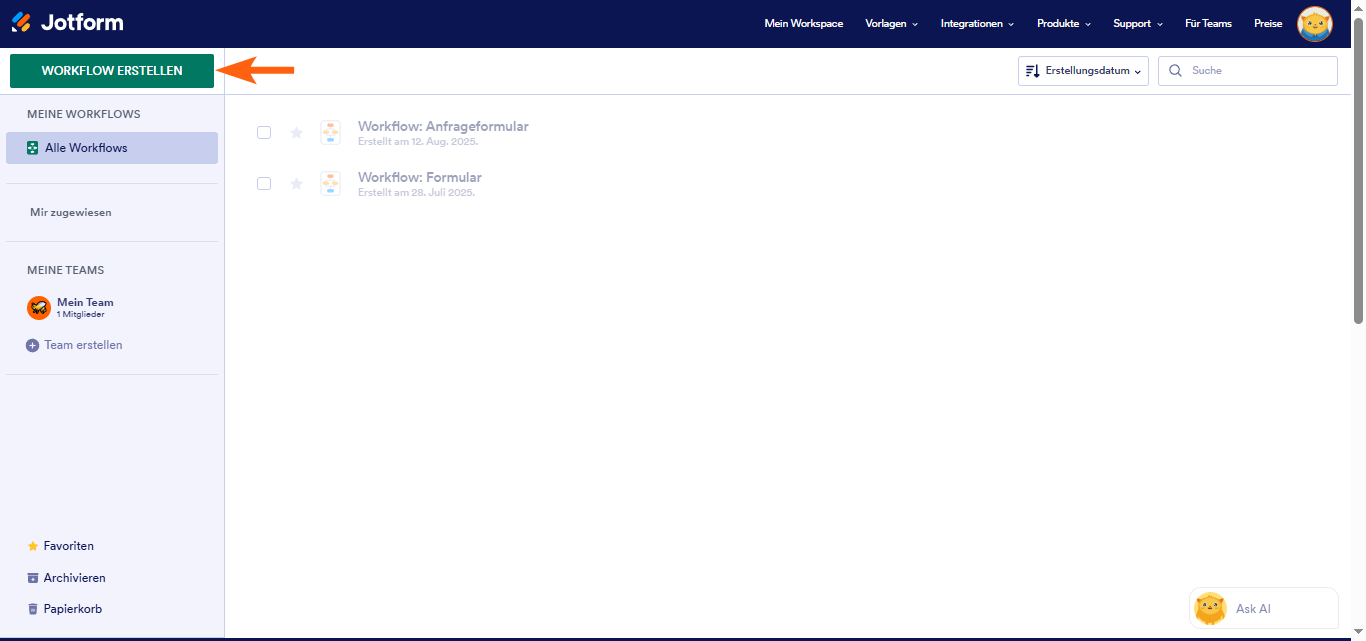This screenshot has width=1366, height=641.
Task: Show workflows under Mir zugewiesen
Action: 71,213
